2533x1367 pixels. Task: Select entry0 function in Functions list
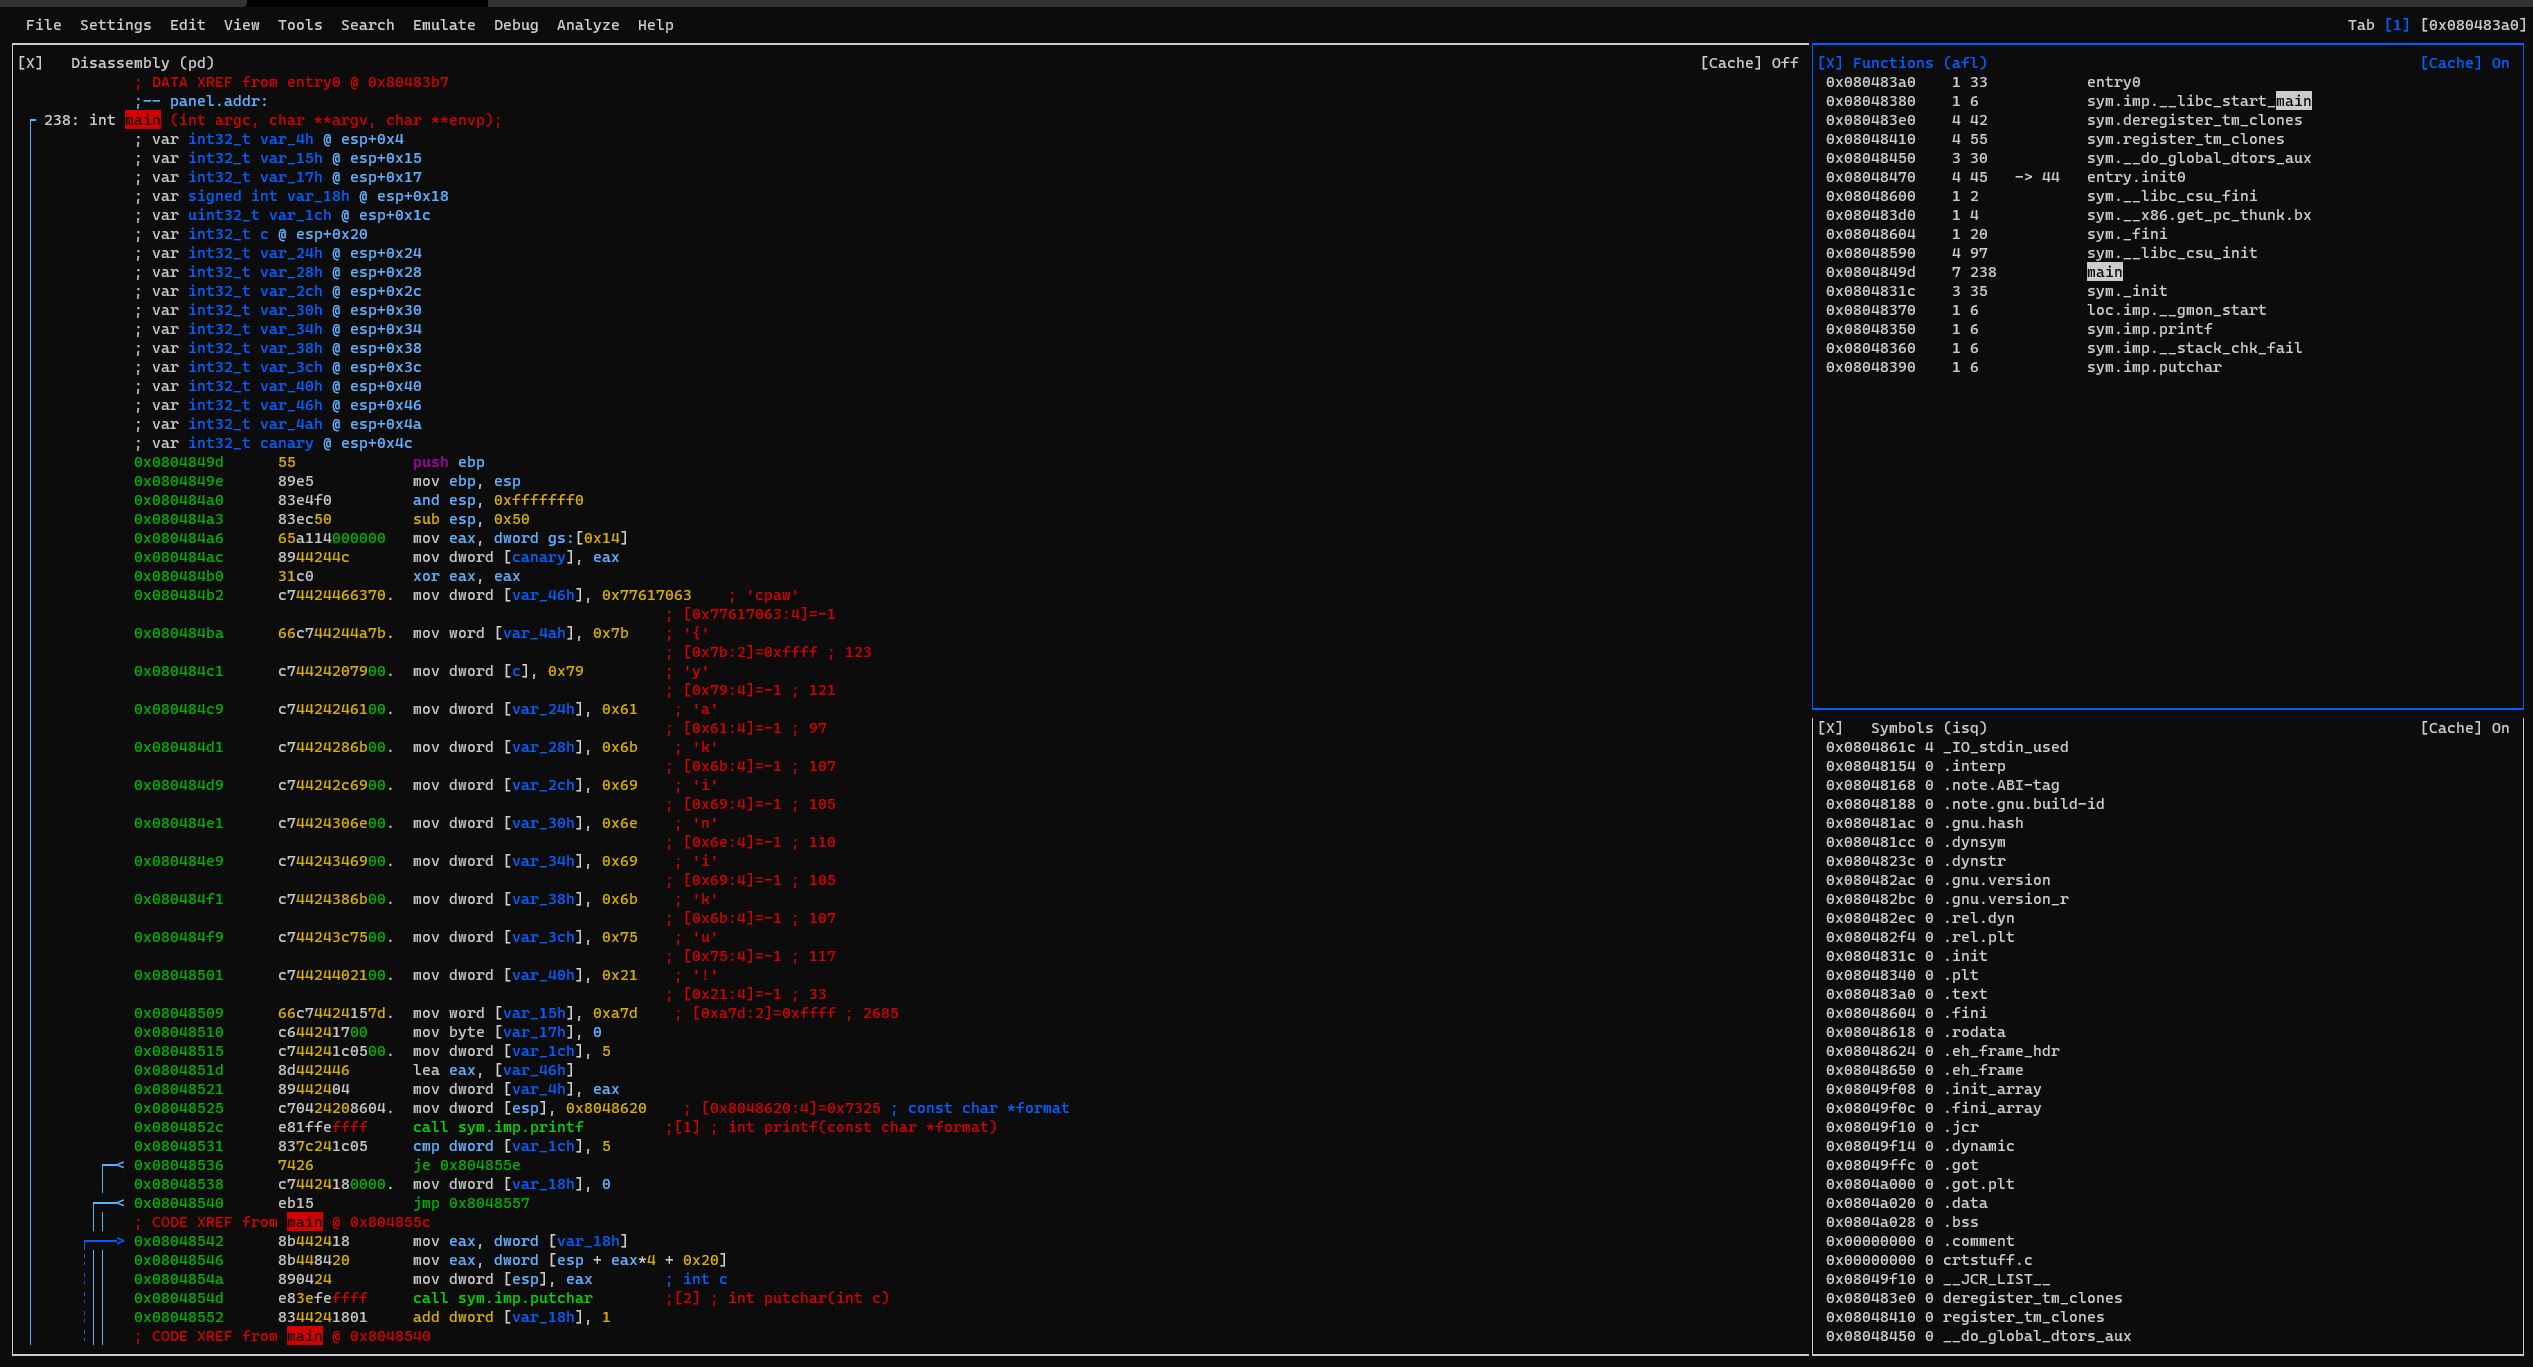[x=2113, y=82]
